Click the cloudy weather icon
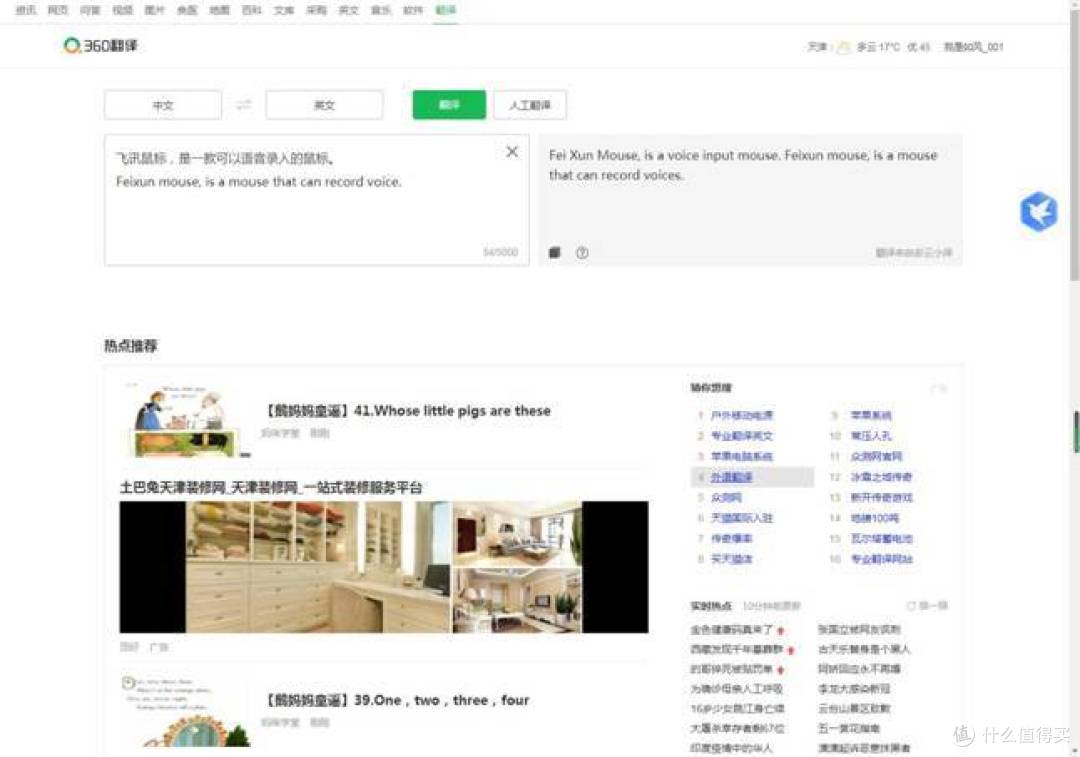The width and height of the screenshot is (1080, 757). (843, 47)
